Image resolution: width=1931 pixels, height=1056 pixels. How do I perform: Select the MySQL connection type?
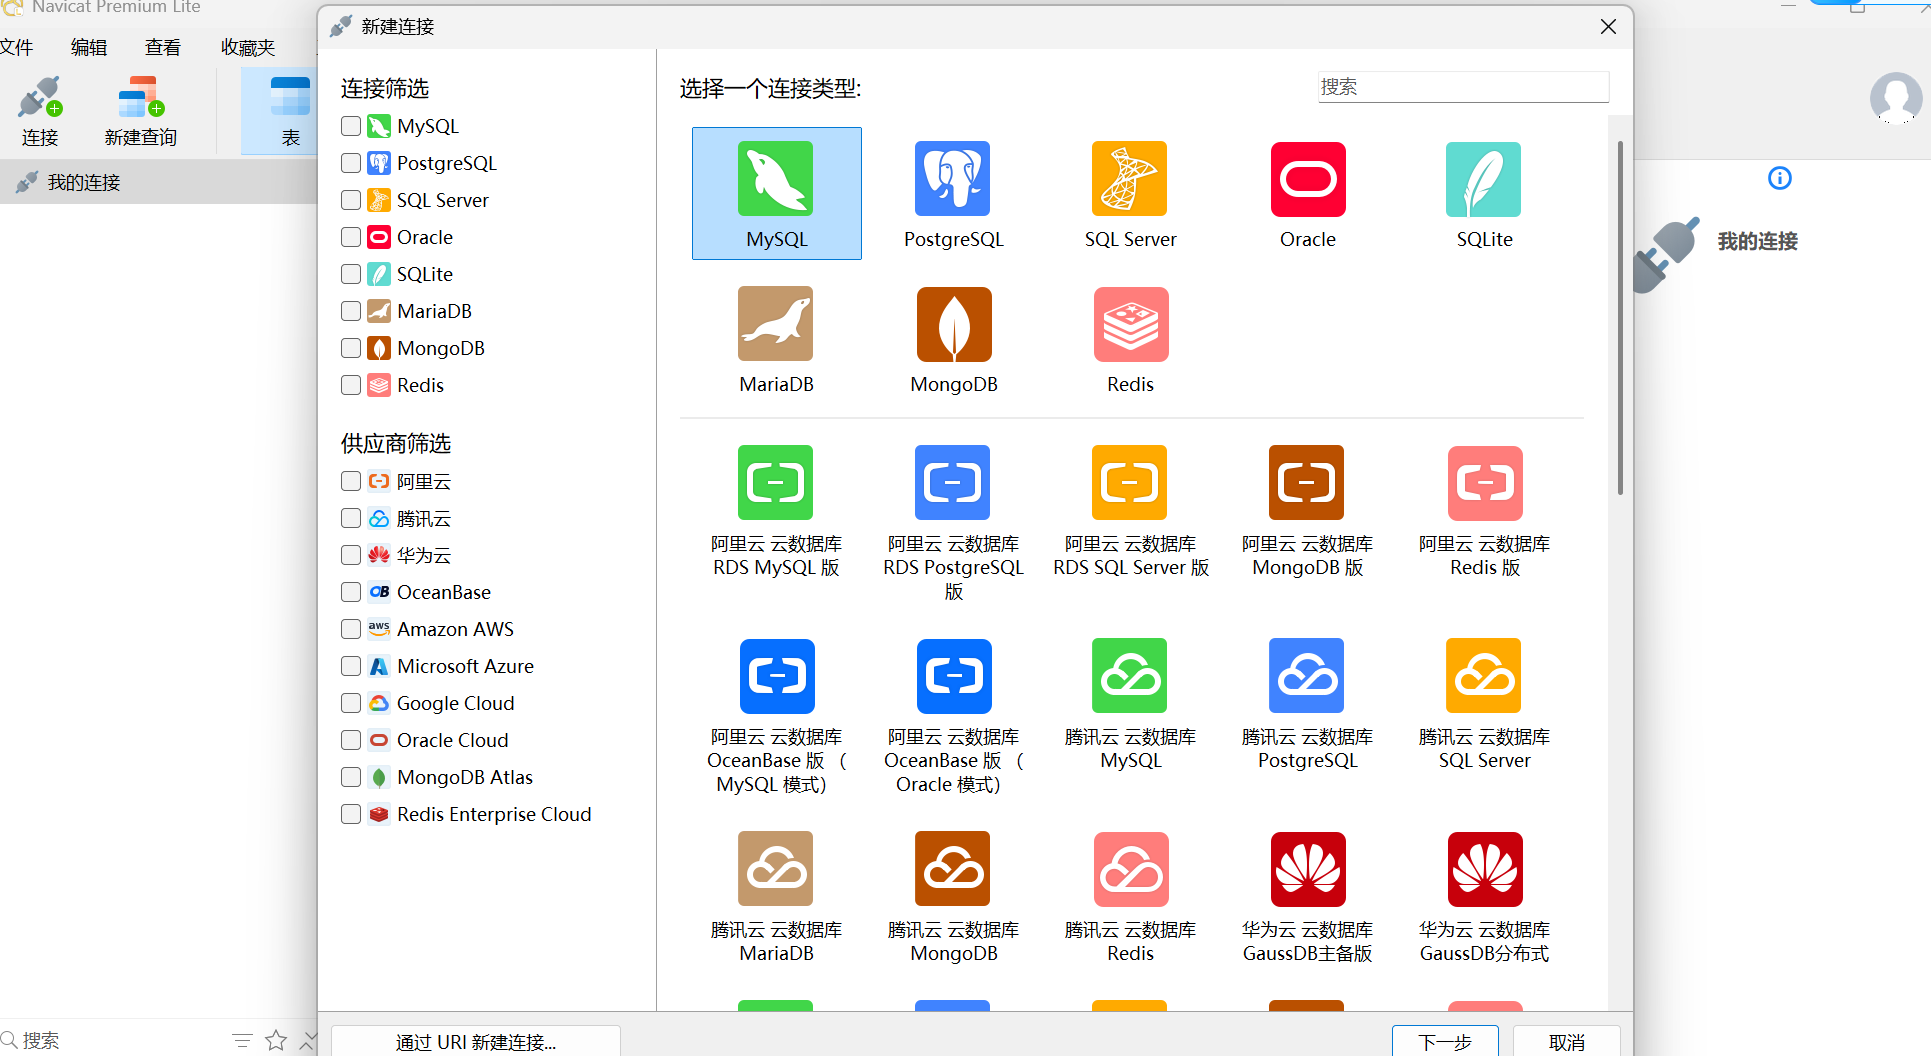[776, 192]
